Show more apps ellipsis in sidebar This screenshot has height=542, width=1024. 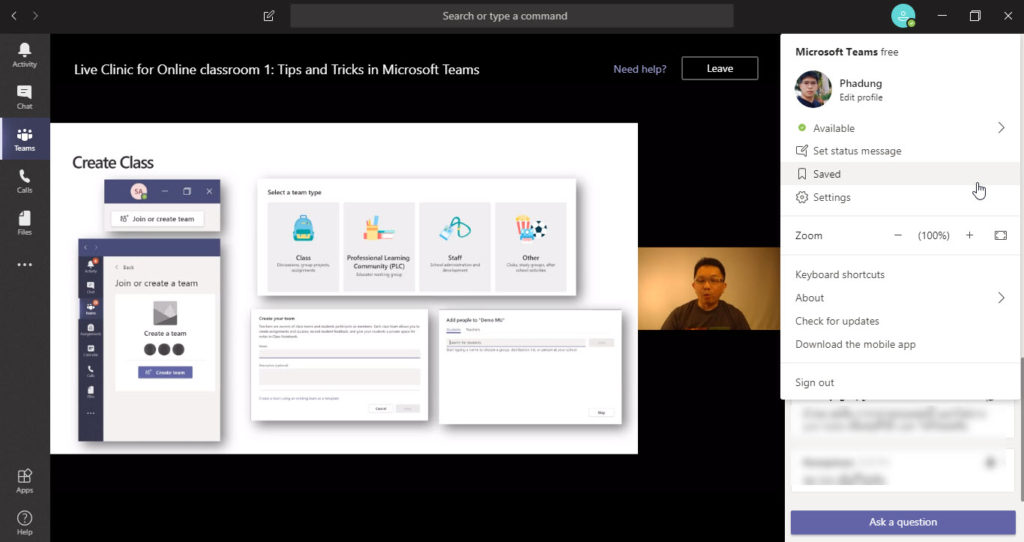coord(24,264)
